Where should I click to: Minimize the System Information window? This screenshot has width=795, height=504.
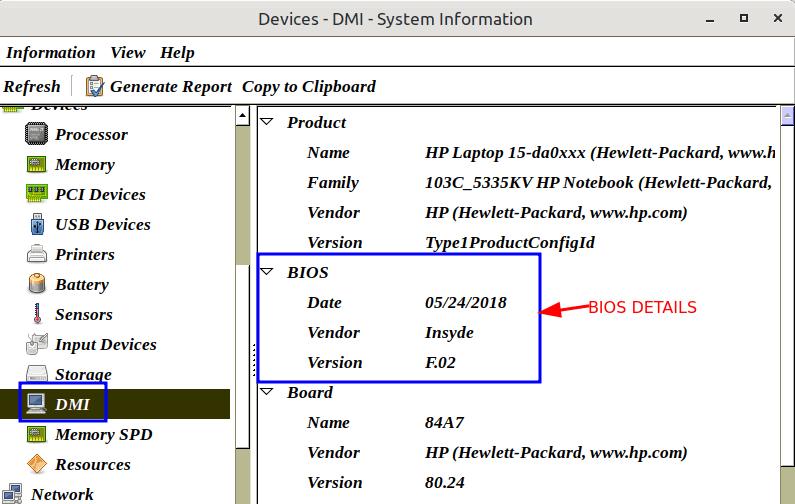coord(710,19)
